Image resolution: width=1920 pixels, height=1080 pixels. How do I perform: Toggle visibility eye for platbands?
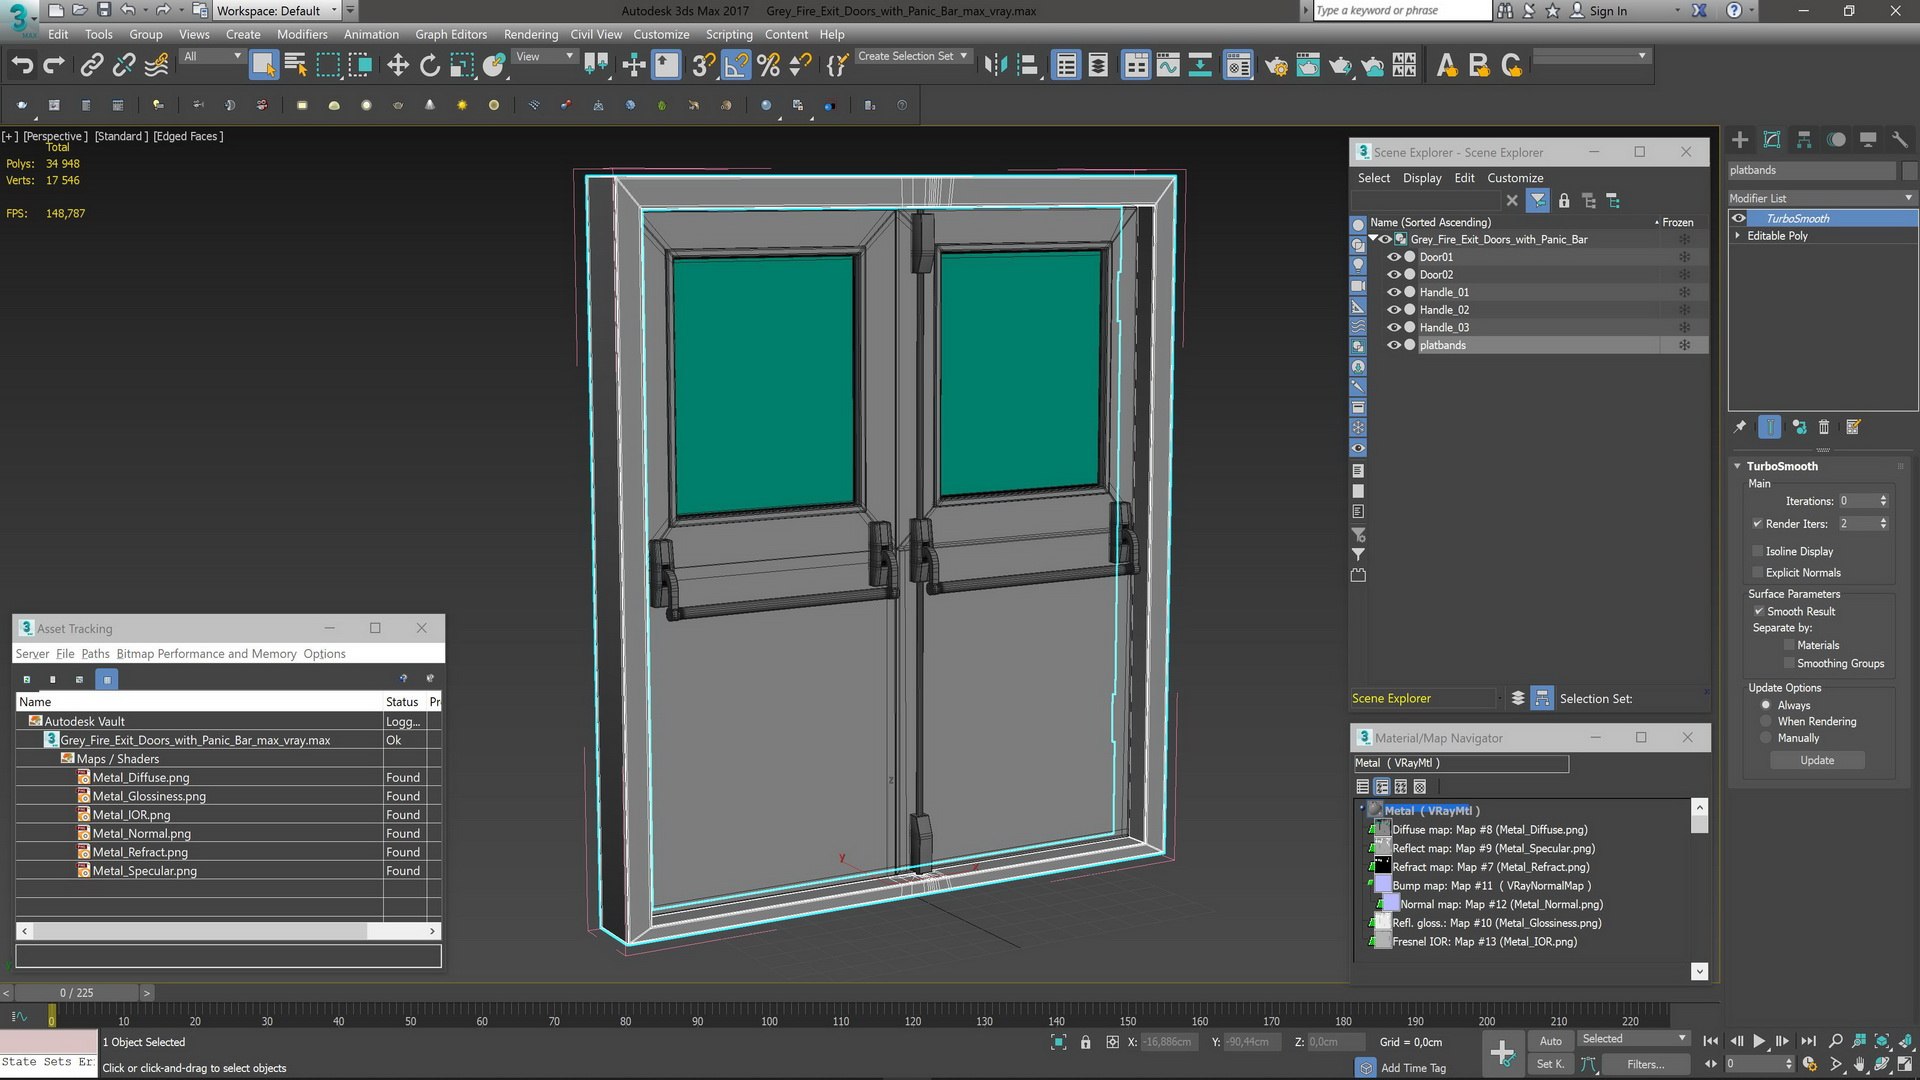[1393, 345]
